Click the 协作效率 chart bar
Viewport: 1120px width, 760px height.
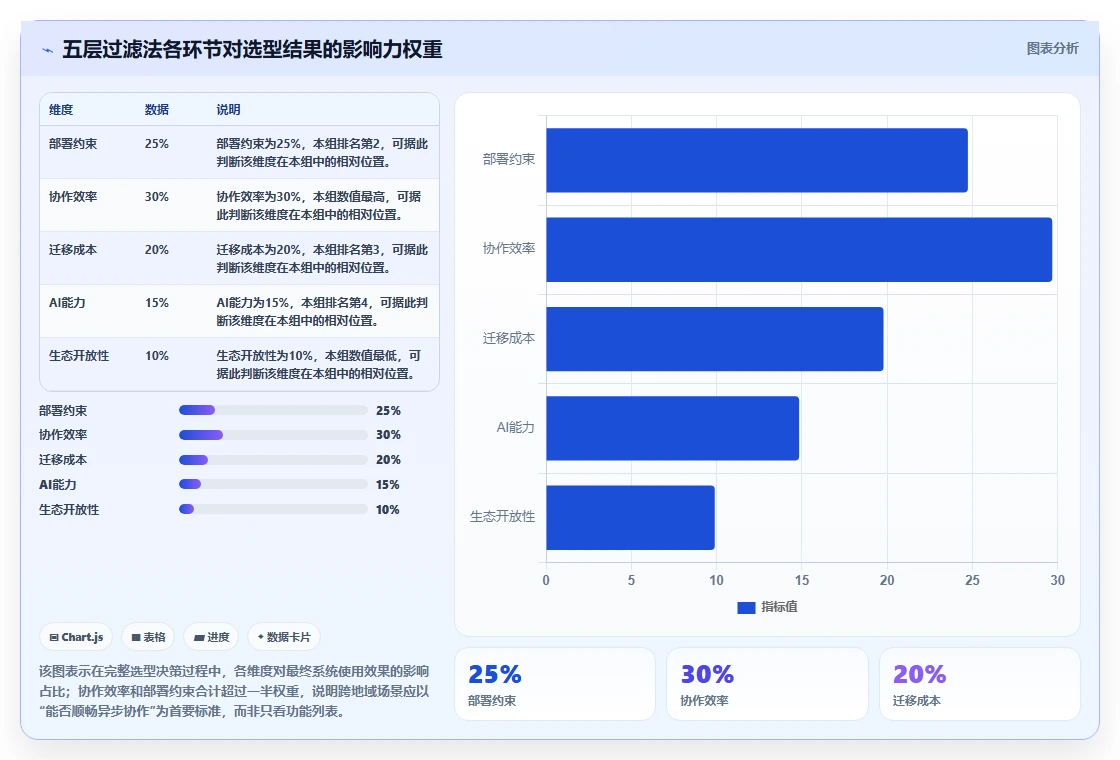tap(799, 249)
